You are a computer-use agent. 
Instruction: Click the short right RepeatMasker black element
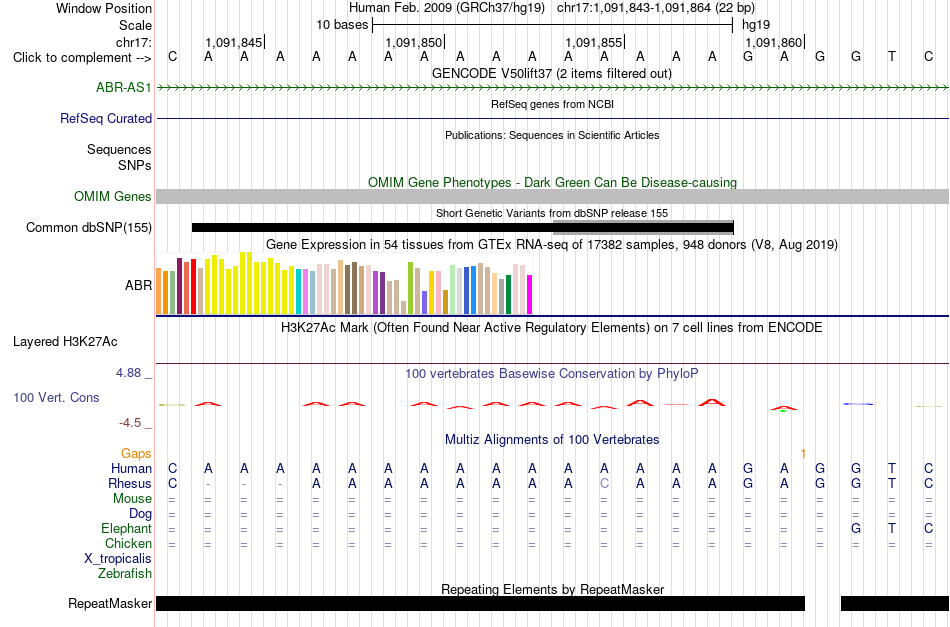pos(895,603)
